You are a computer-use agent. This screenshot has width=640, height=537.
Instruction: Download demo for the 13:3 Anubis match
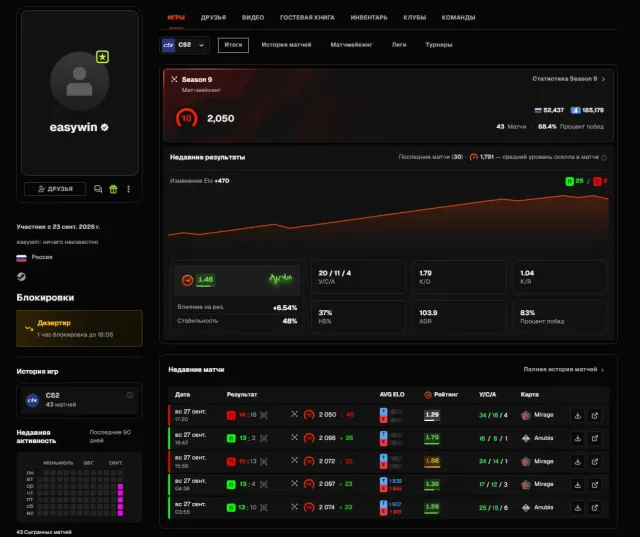tap(578, 438)
